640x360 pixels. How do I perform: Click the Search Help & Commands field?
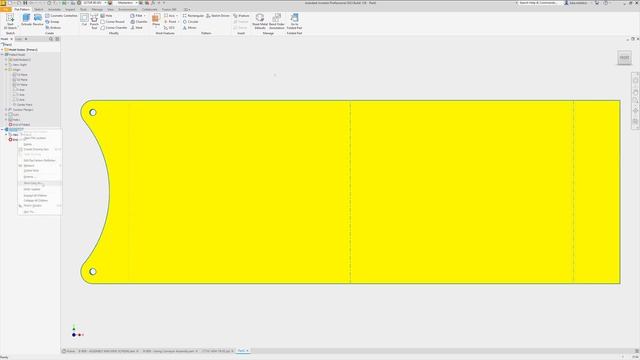[538, 3]
